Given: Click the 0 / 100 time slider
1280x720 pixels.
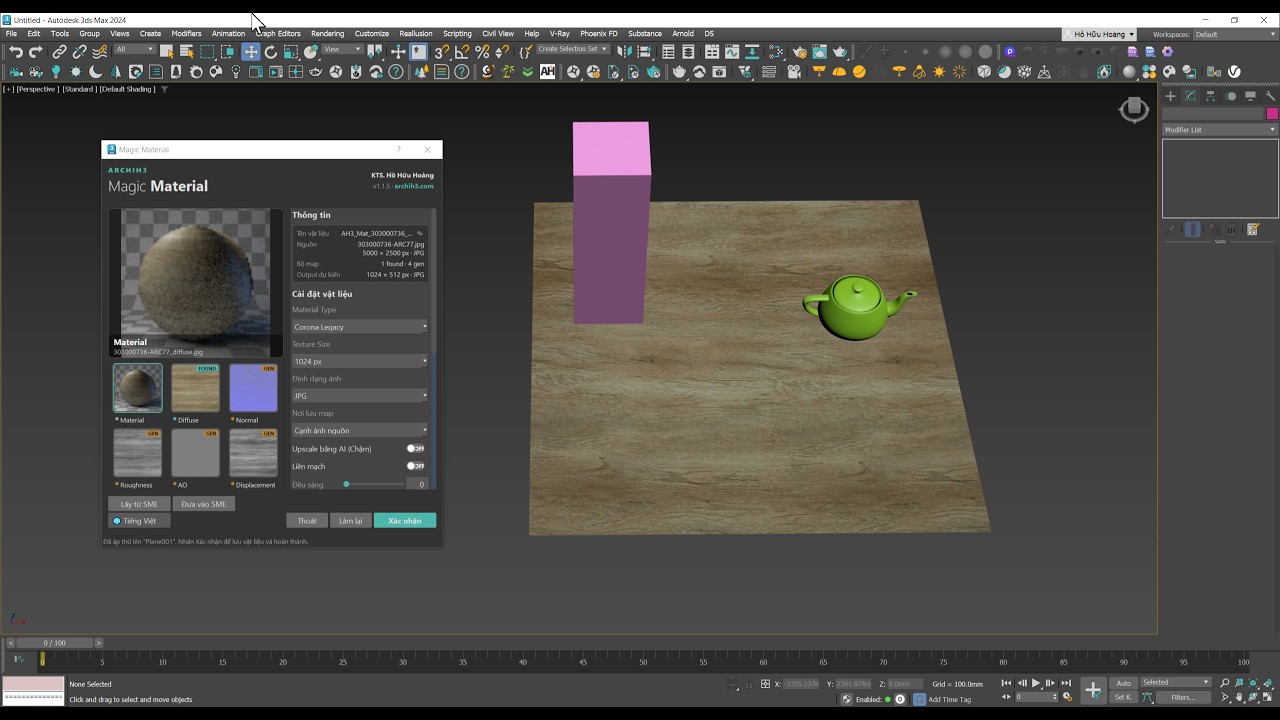Looking at the screenshot, I should pos(55,643).
